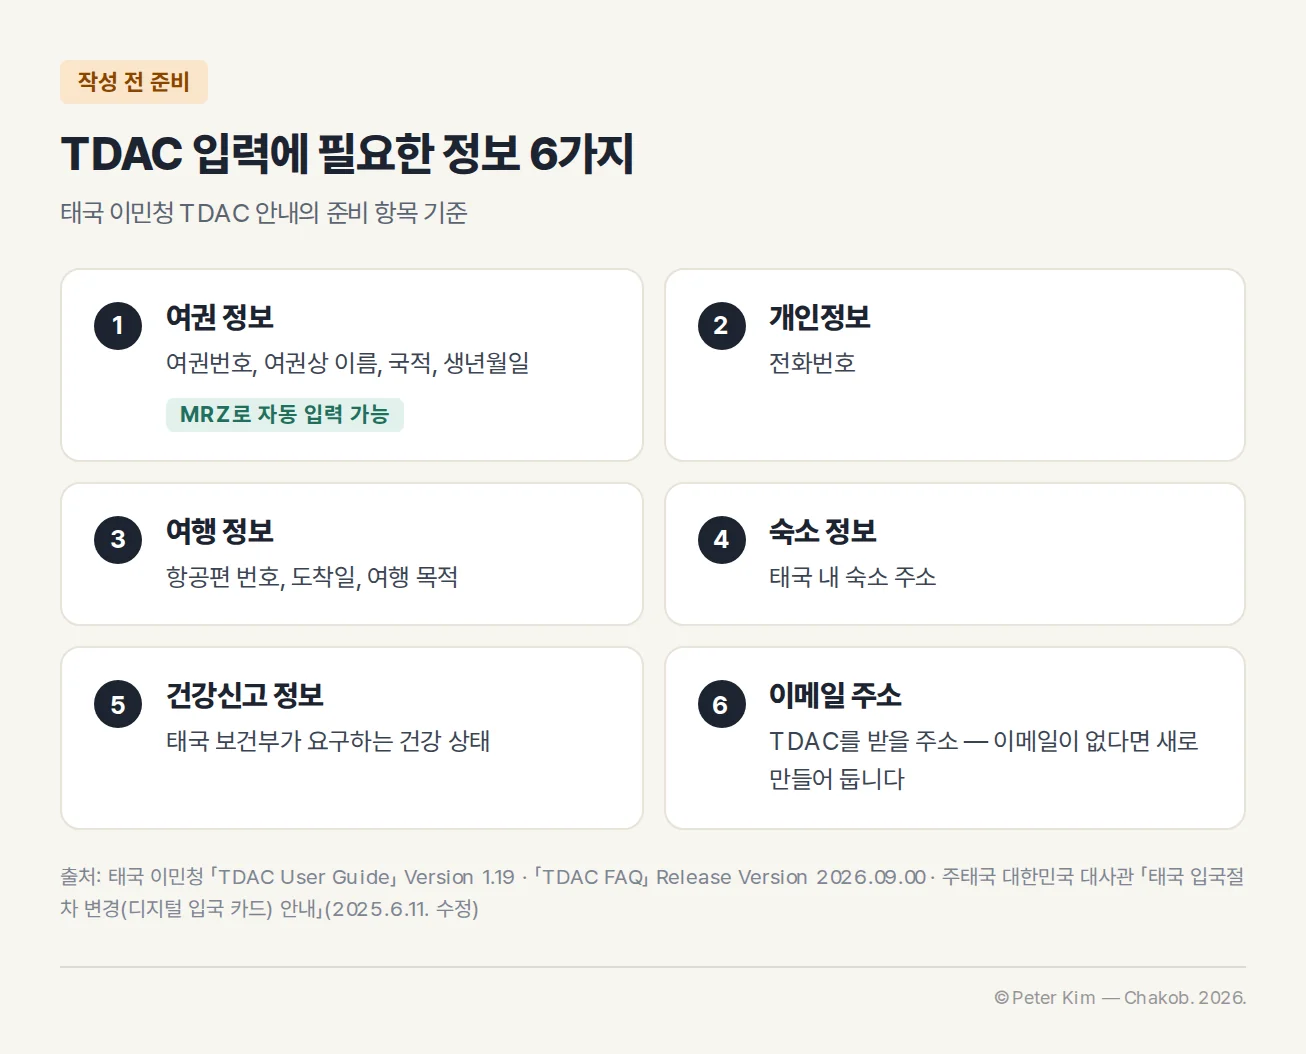Click the '여행 정보' card heading

(220, 531)
